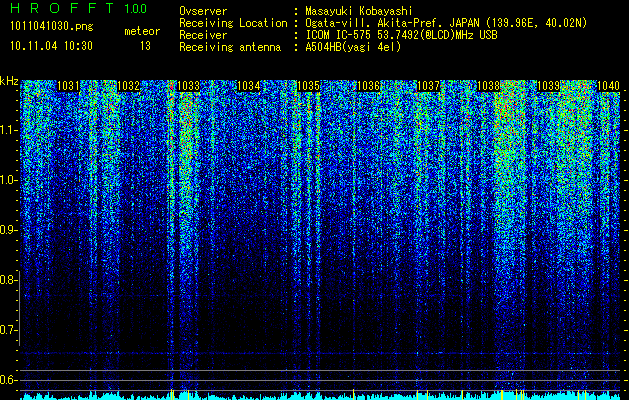Click the Ogata-vill. Akita-Pref. JAPAN location text
This screenshot has height=400, width=629.
[446, 23]
